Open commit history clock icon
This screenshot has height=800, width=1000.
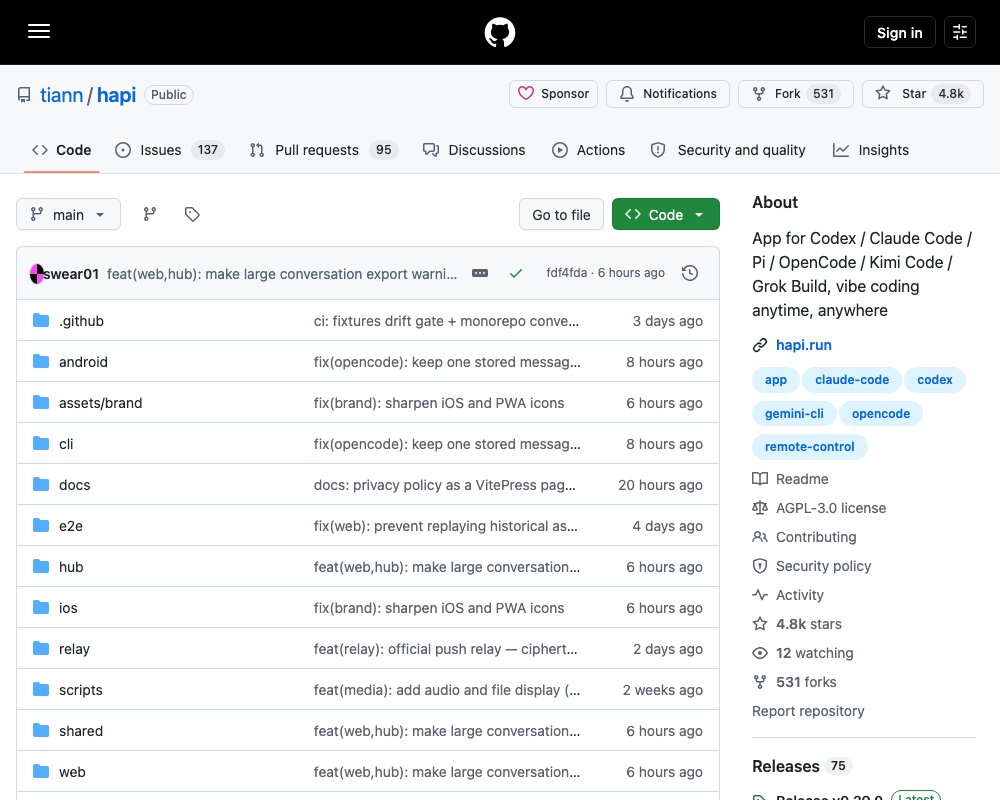pyautogui.click(x=689, y=274)
